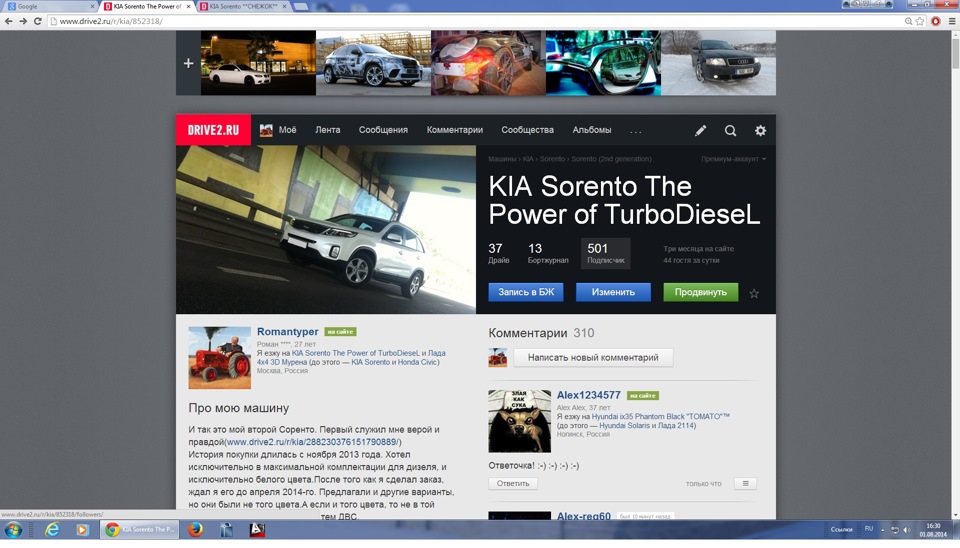Open Romantyper profile link
The height and width of the screenshot is (548, 960).
point(287,331)
